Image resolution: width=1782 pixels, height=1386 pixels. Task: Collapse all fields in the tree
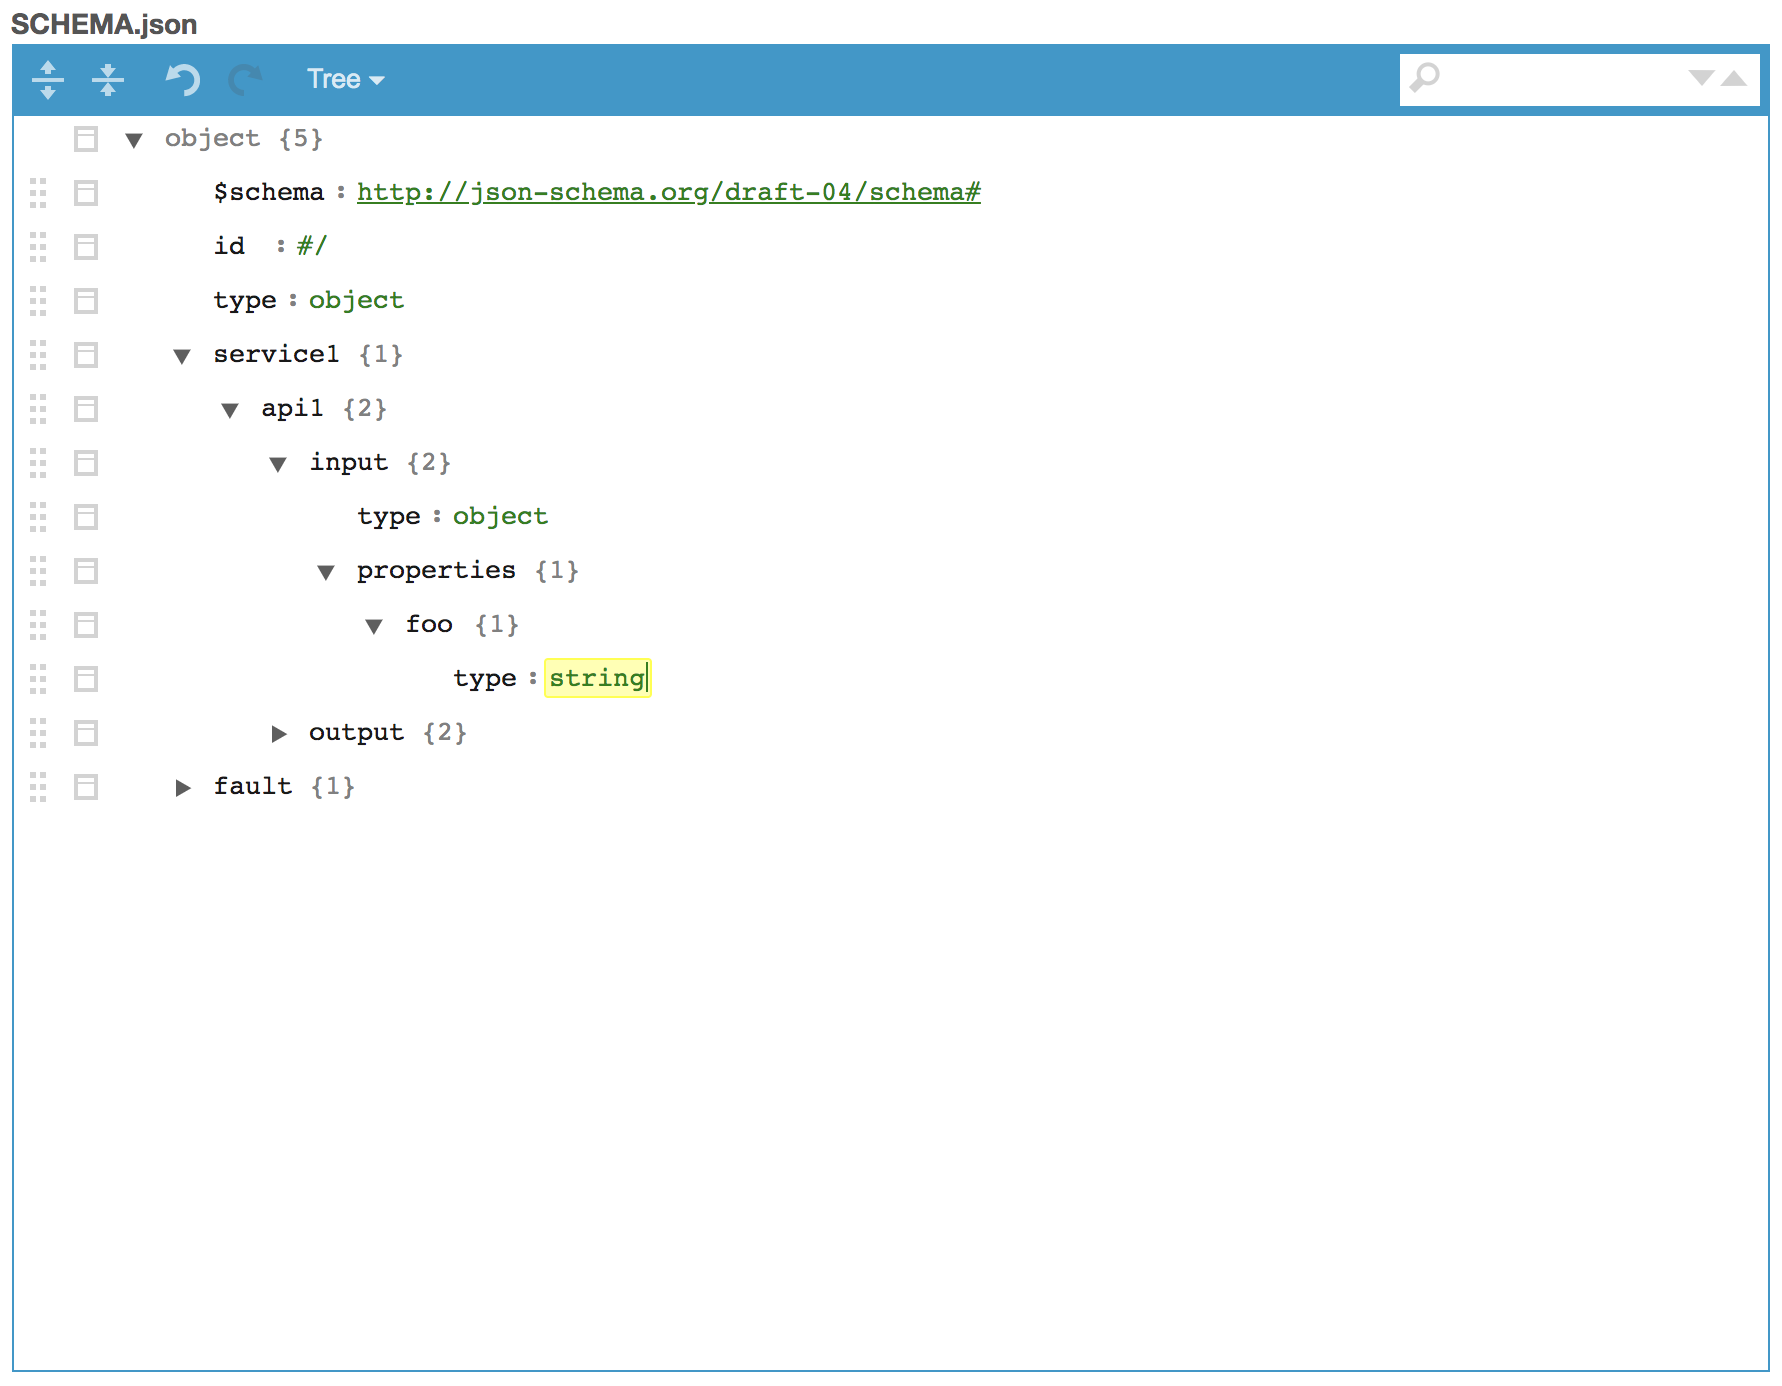tap(108, 79)
